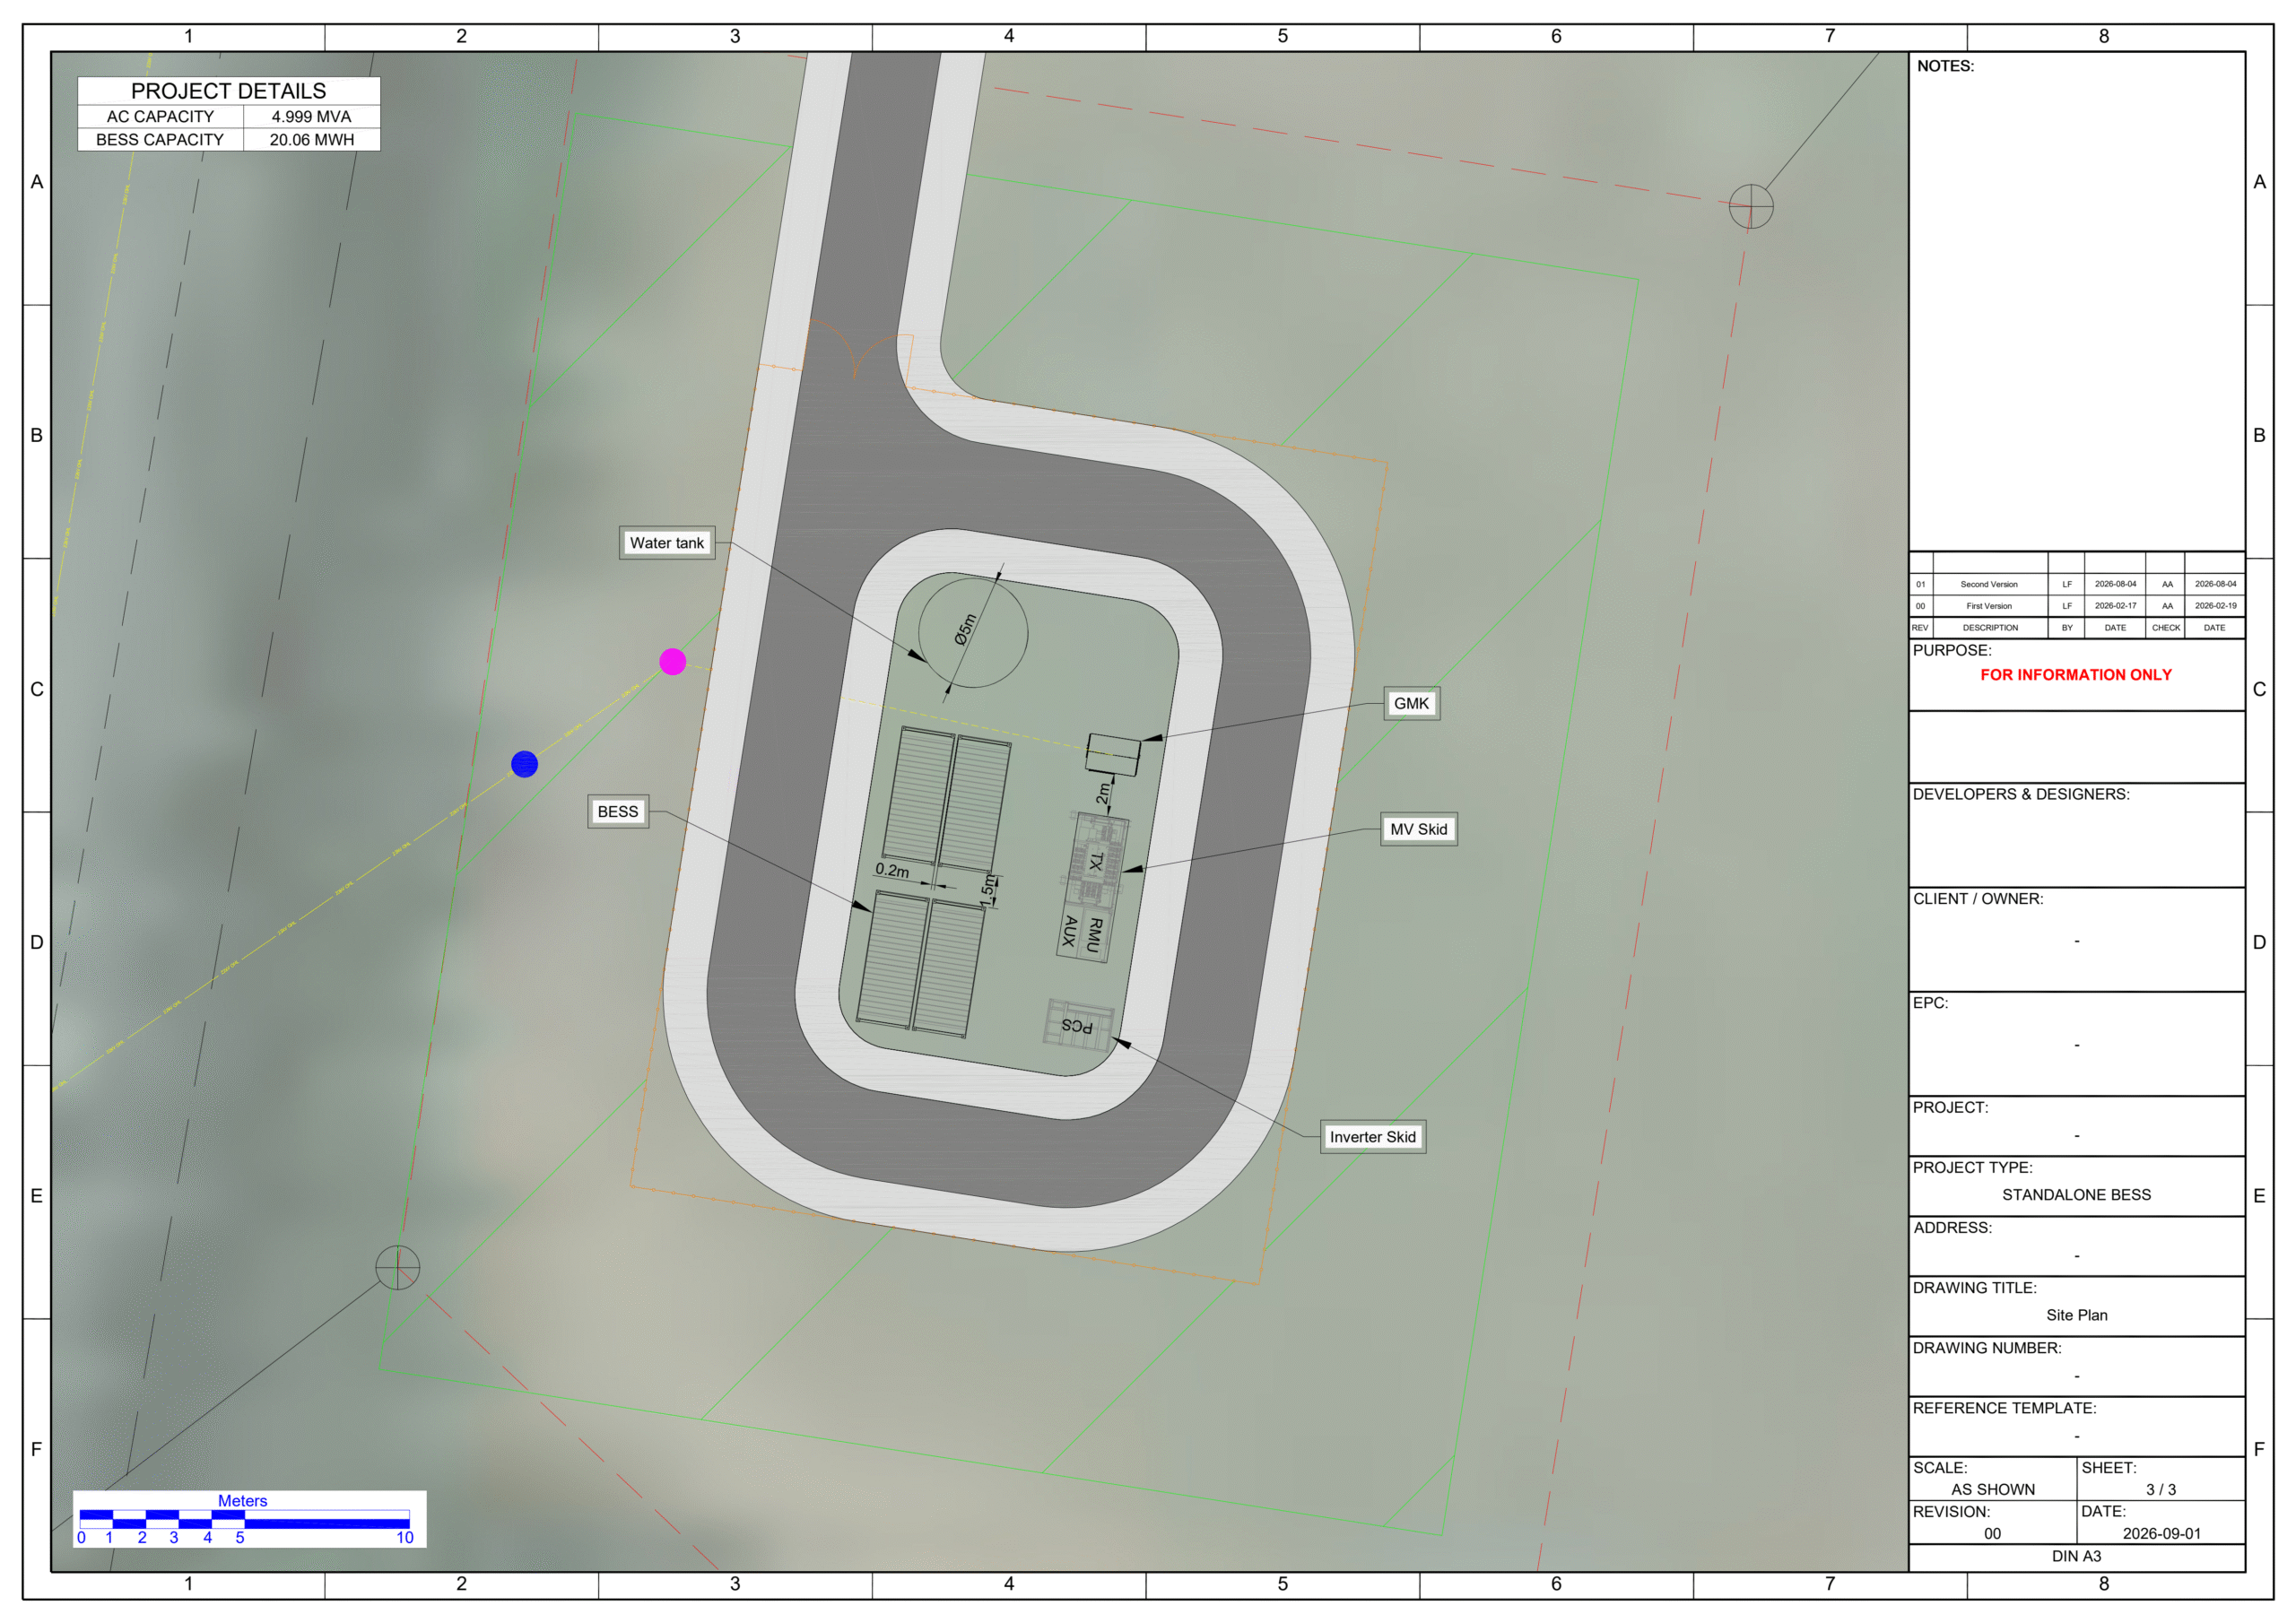Click the AC CAPACITY cell
Image resolution: width=2296 pixels, height=1623 pixels.
(x=160, y=117)
